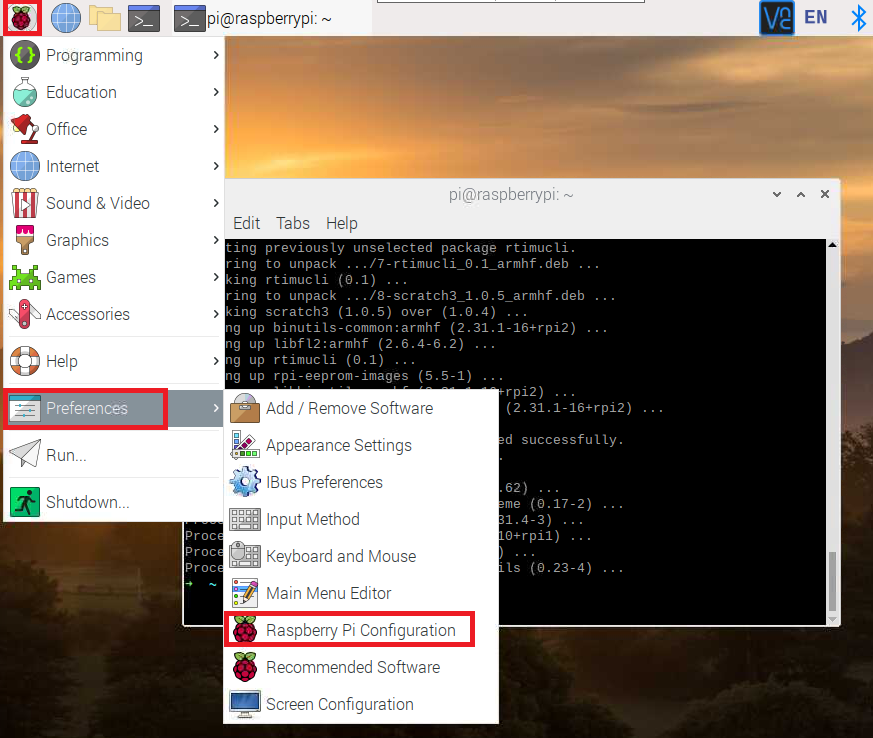Click the terminal scrollbar up arrow

(x=832, y=244)
